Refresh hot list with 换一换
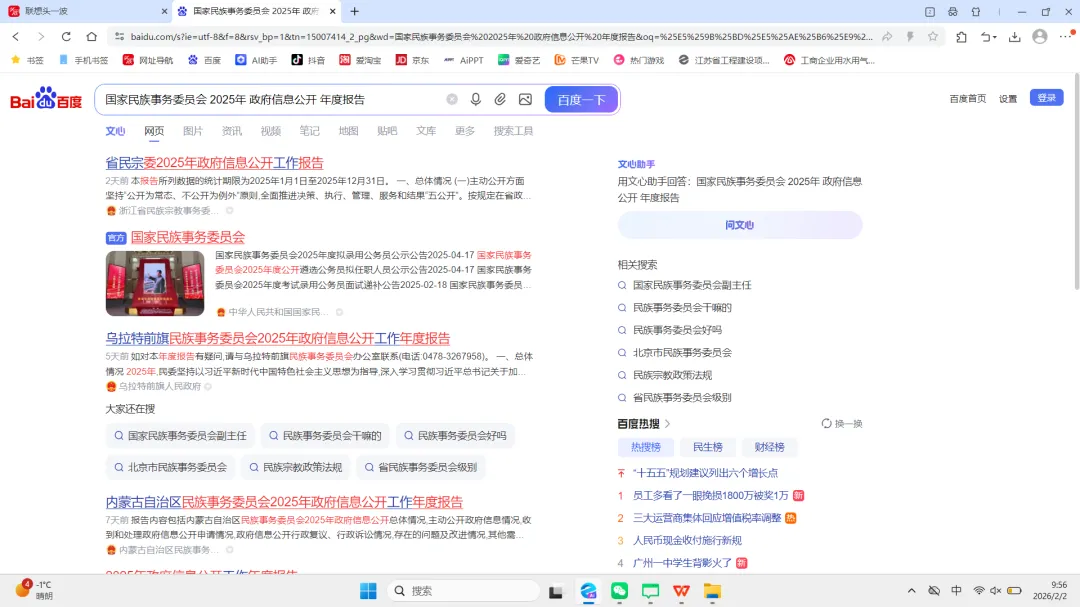Viewport: 1080px width, 607px height. click(x=842, y=424)
